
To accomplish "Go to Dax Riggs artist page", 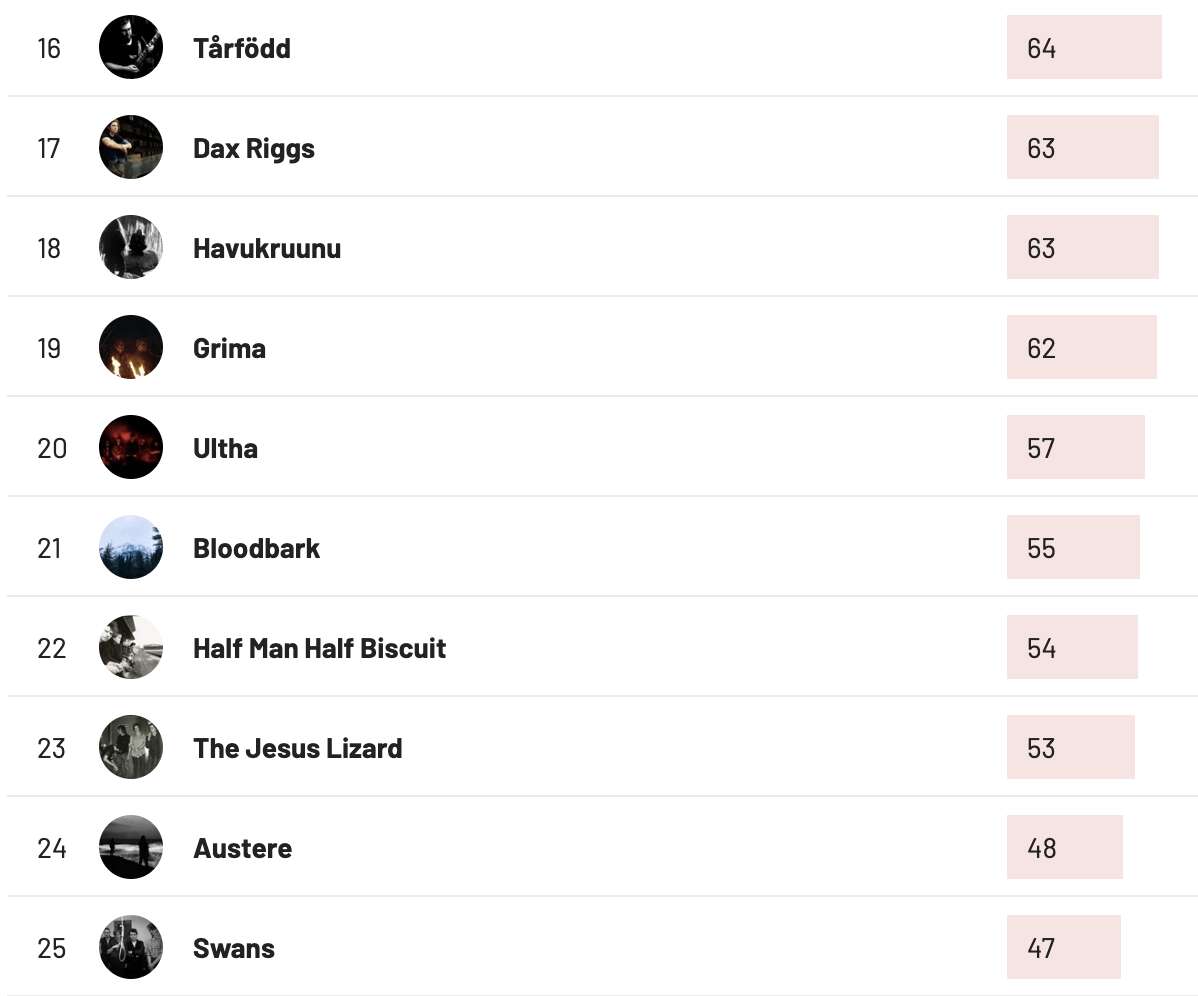I will point(254,148).
